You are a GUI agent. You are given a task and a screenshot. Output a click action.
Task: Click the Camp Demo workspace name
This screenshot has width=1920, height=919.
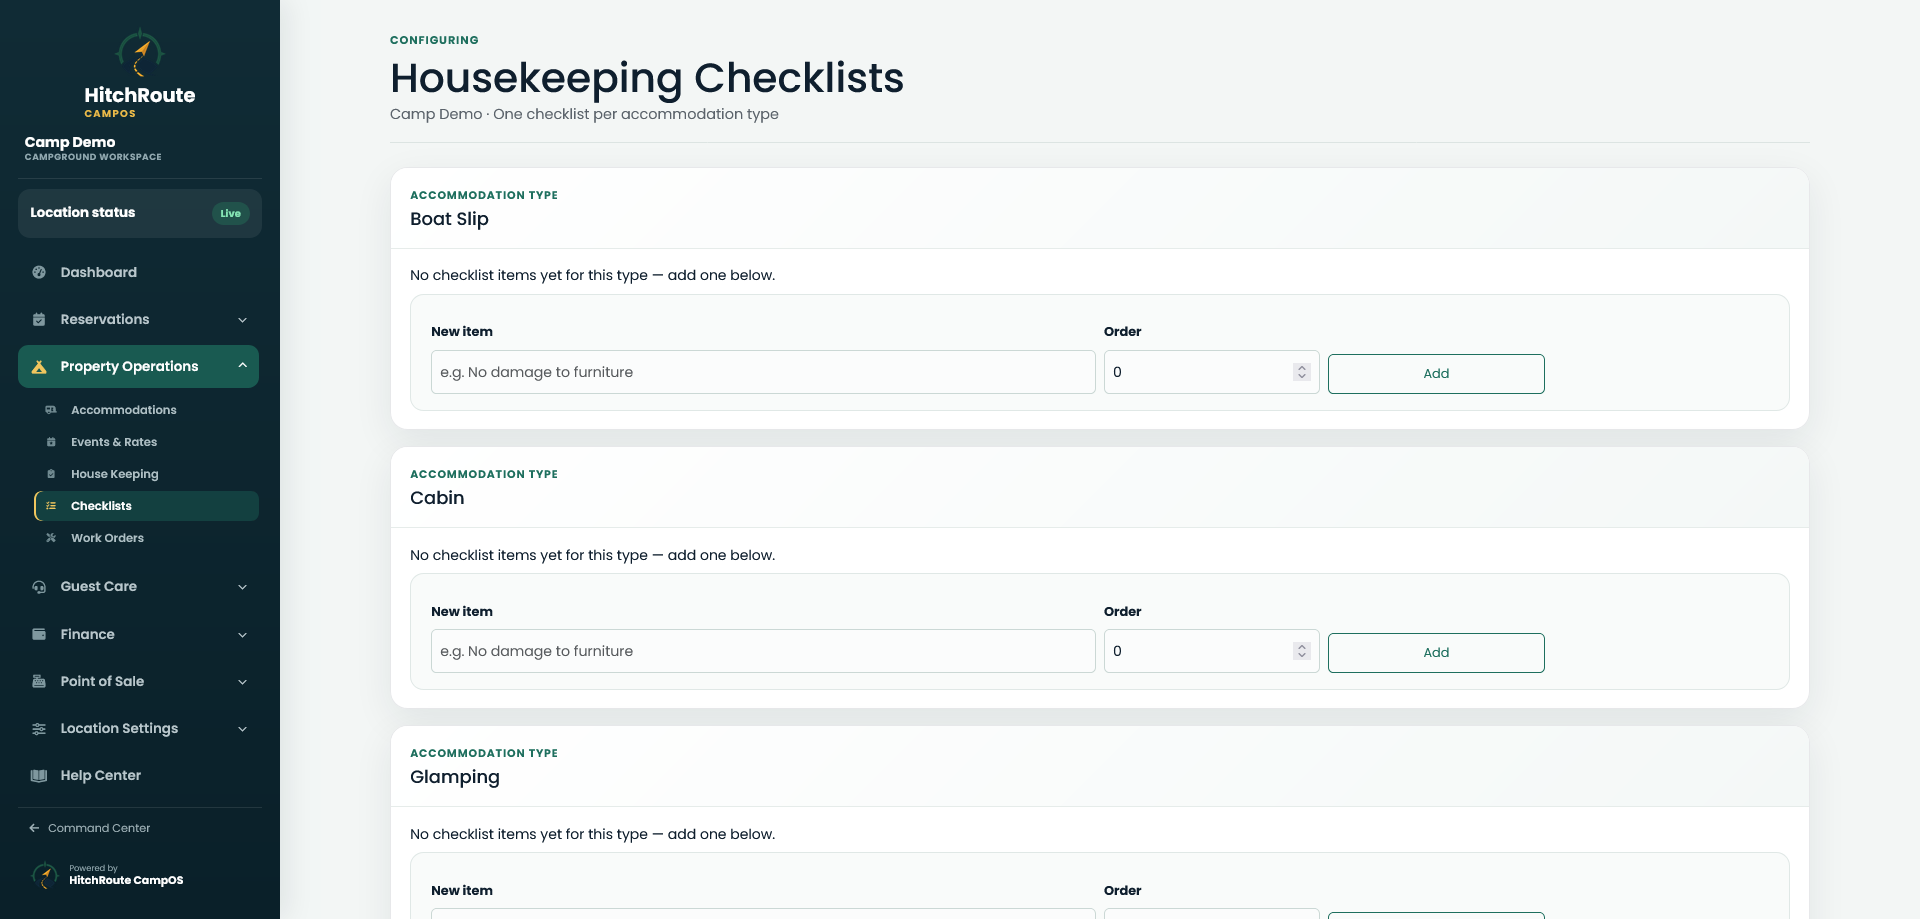(x=70, y=142)
